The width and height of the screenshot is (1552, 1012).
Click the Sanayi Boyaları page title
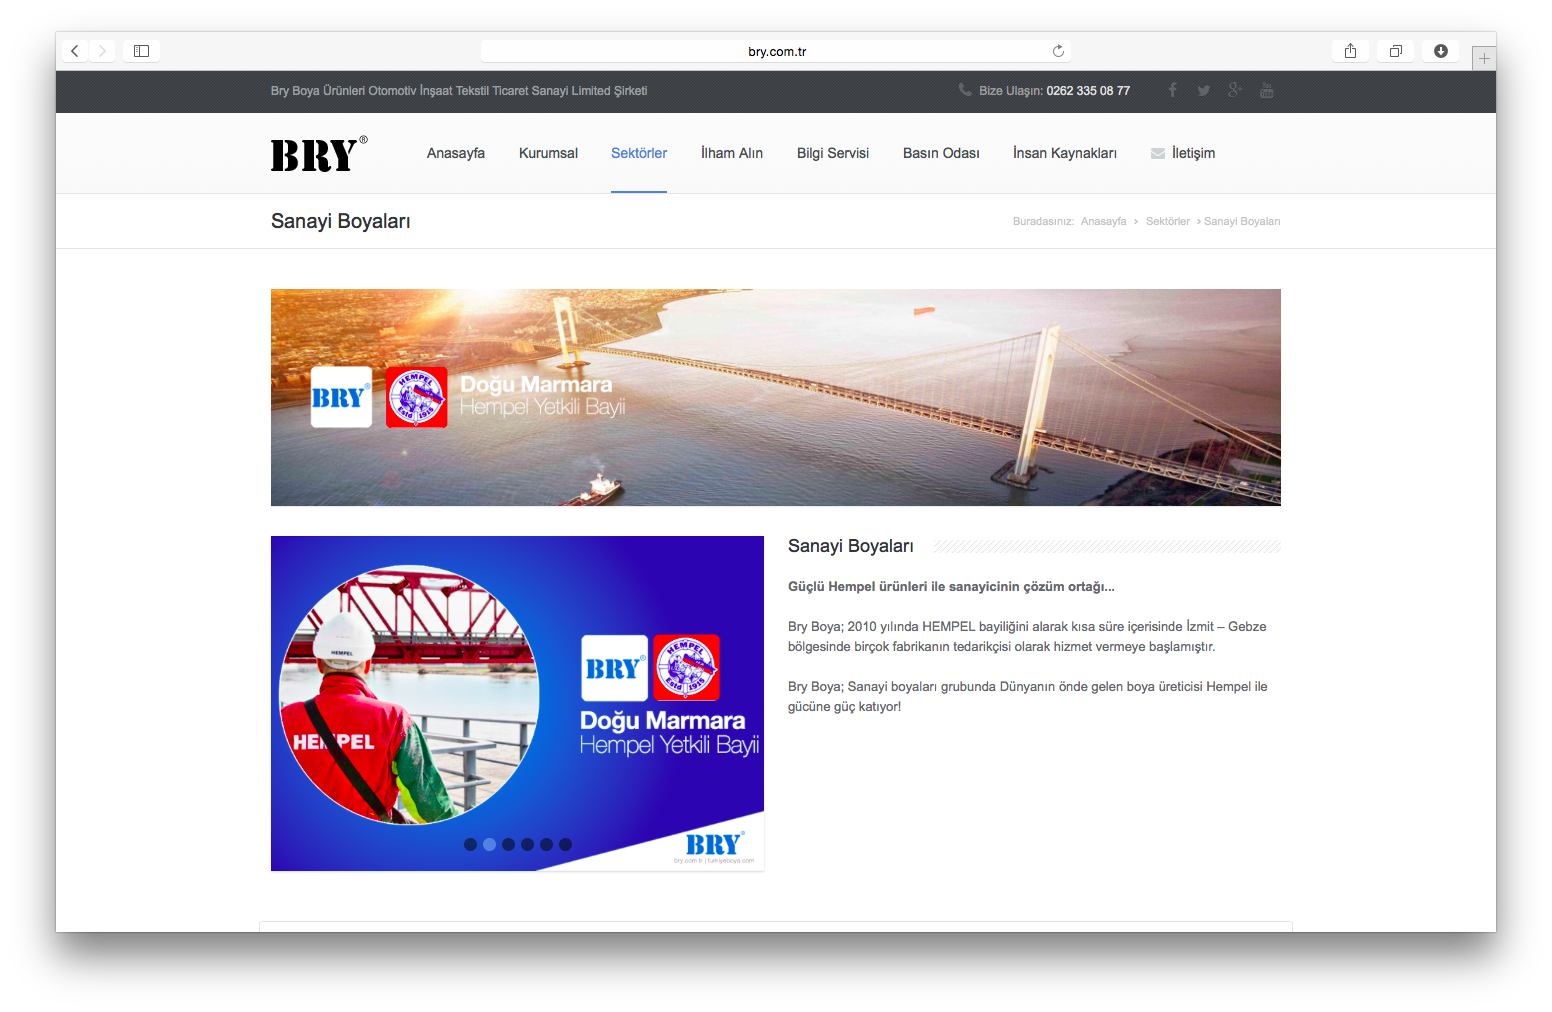(x=340, y=221)
